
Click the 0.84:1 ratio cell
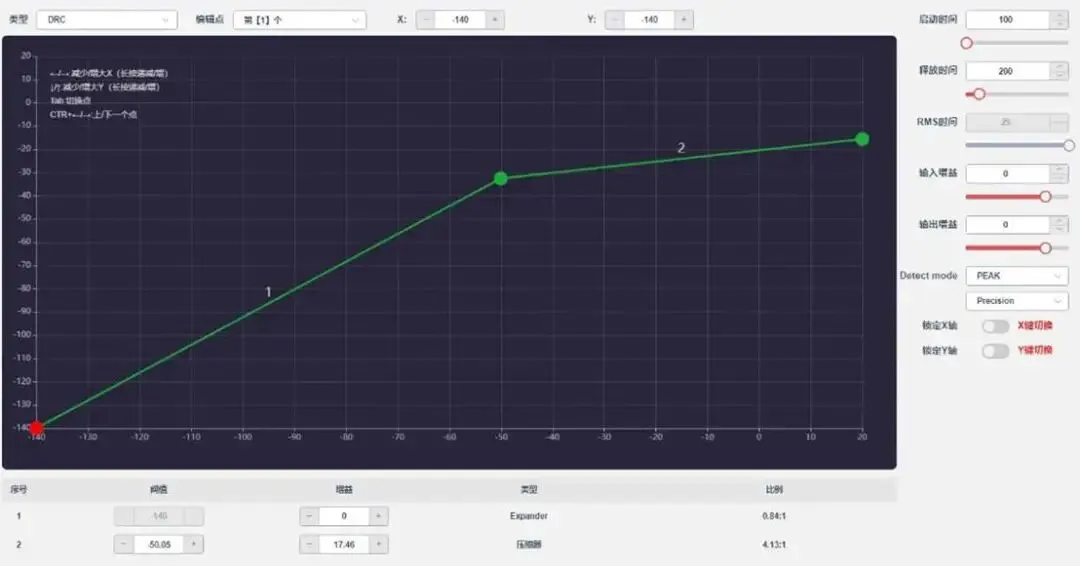pyautogui.click(x=774, y=516)
